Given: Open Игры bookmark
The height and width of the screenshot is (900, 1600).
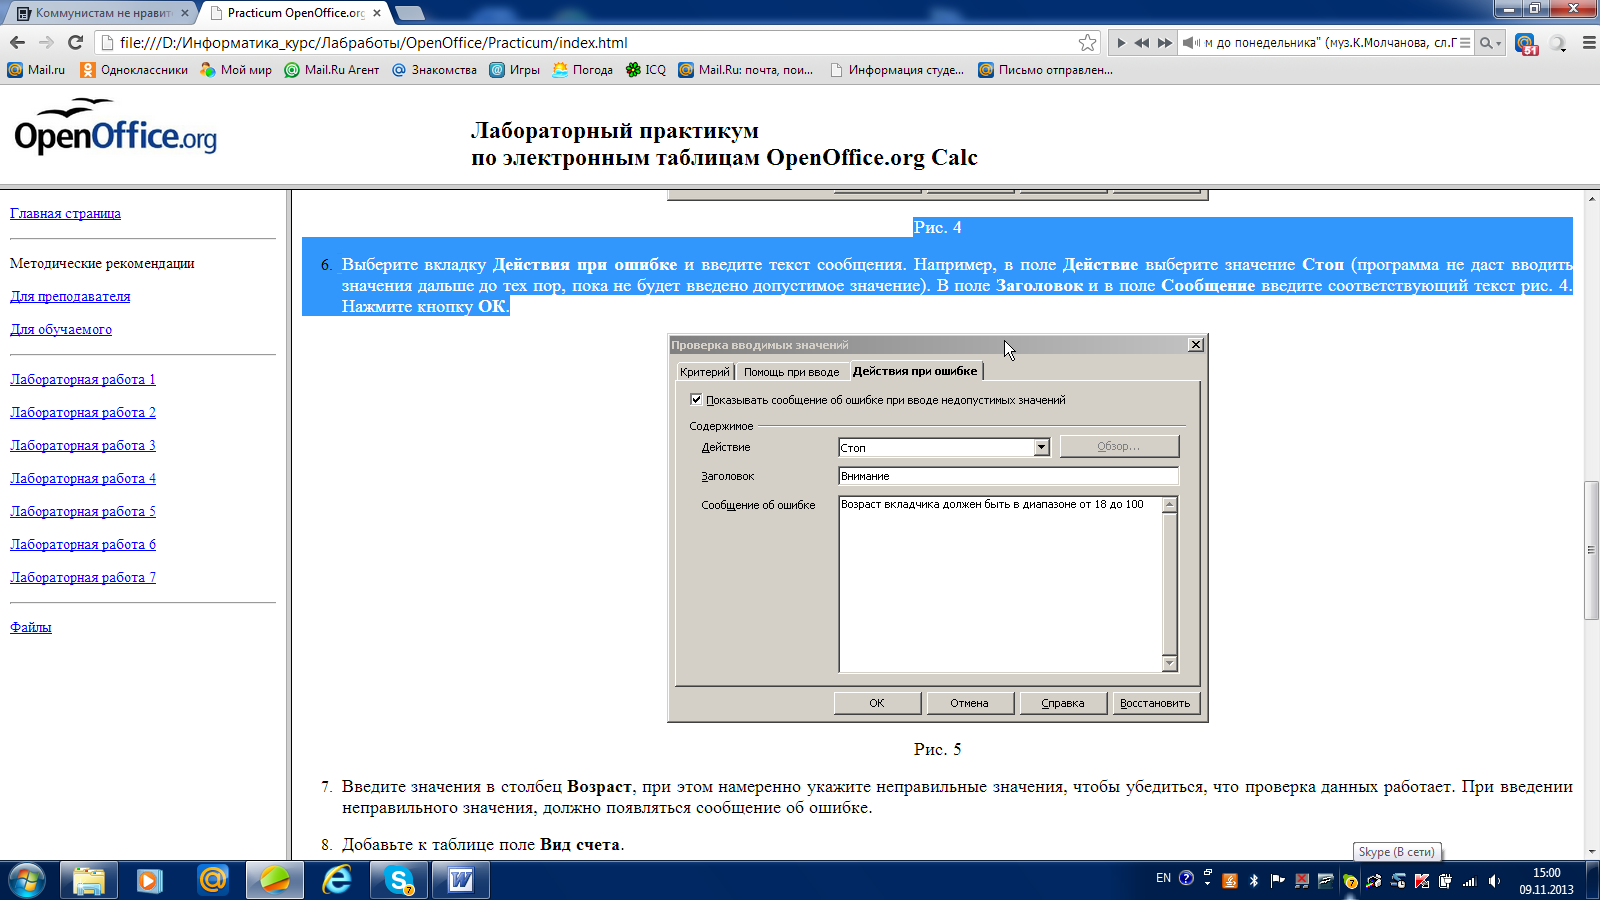Looking at the screenshot, I should coord(514,70).
